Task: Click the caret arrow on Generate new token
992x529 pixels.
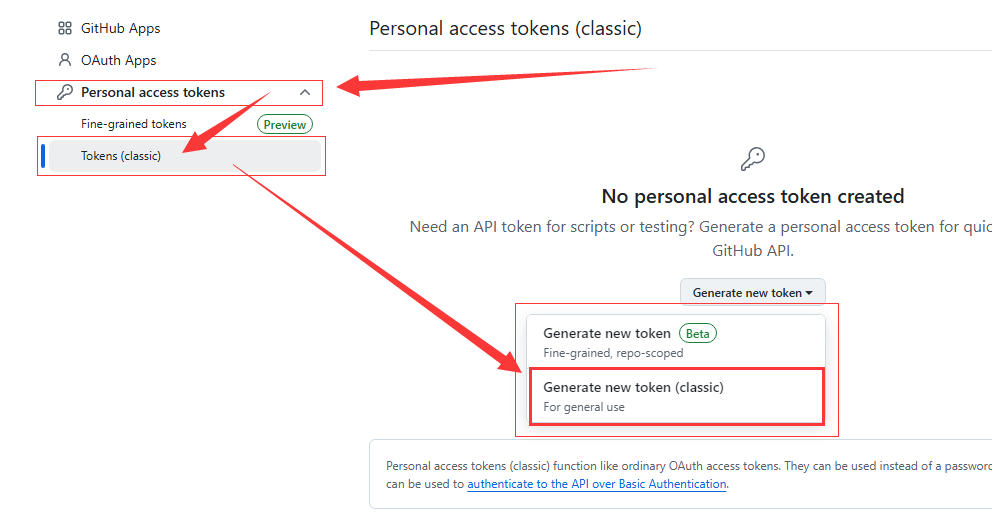Action: [x=808, y=293]
